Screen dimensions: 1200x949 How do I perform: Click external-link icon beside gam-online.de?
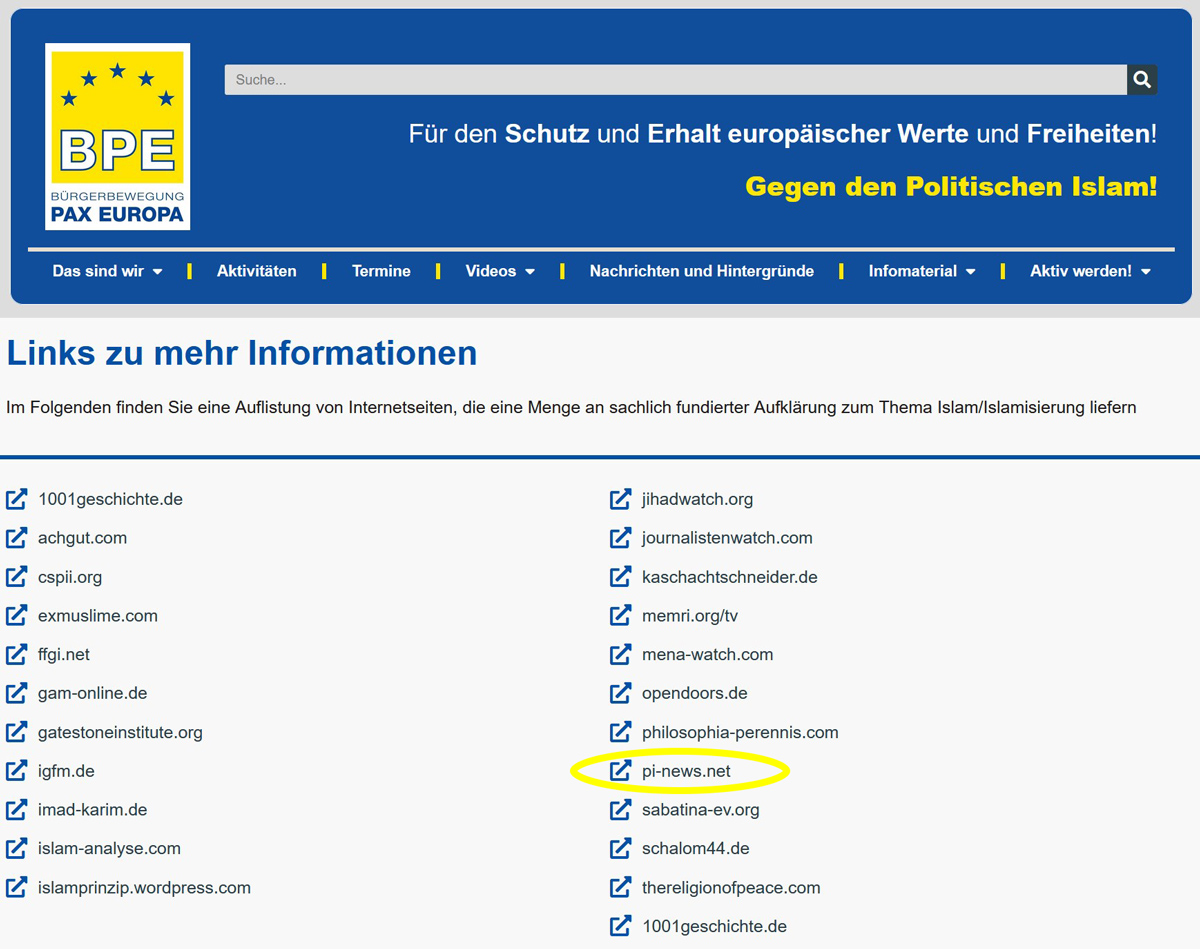point(17,693)
